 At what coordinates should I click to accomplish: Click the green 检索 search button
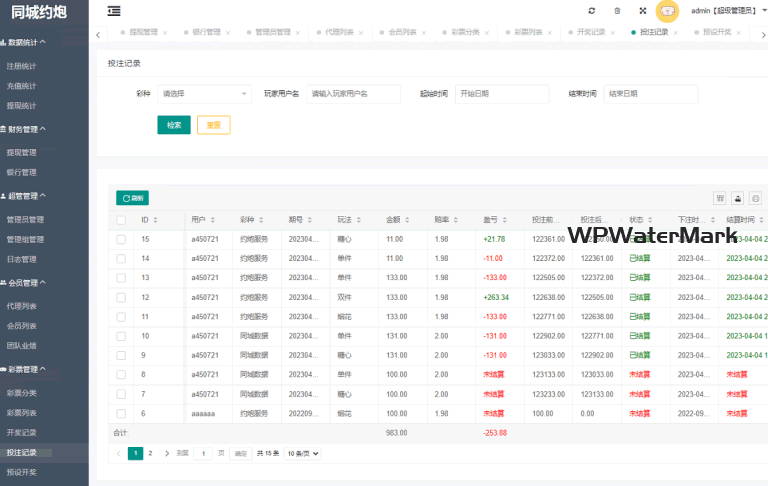click(174, 125)
